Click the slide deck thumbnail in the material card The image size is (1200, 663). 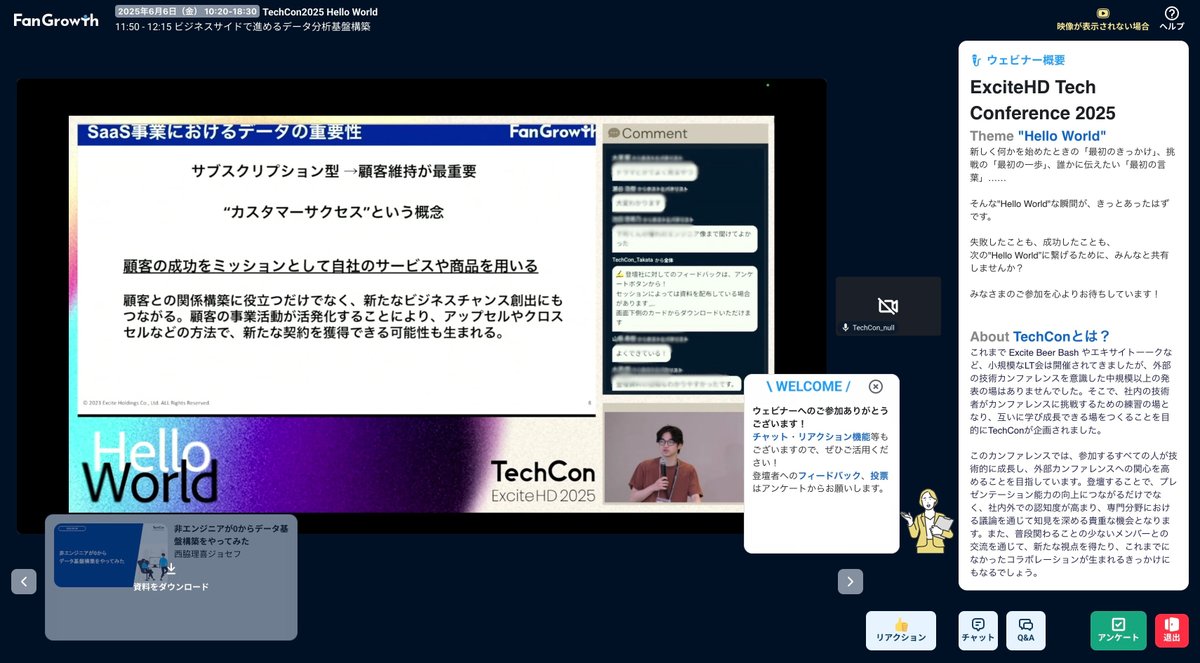111,555
